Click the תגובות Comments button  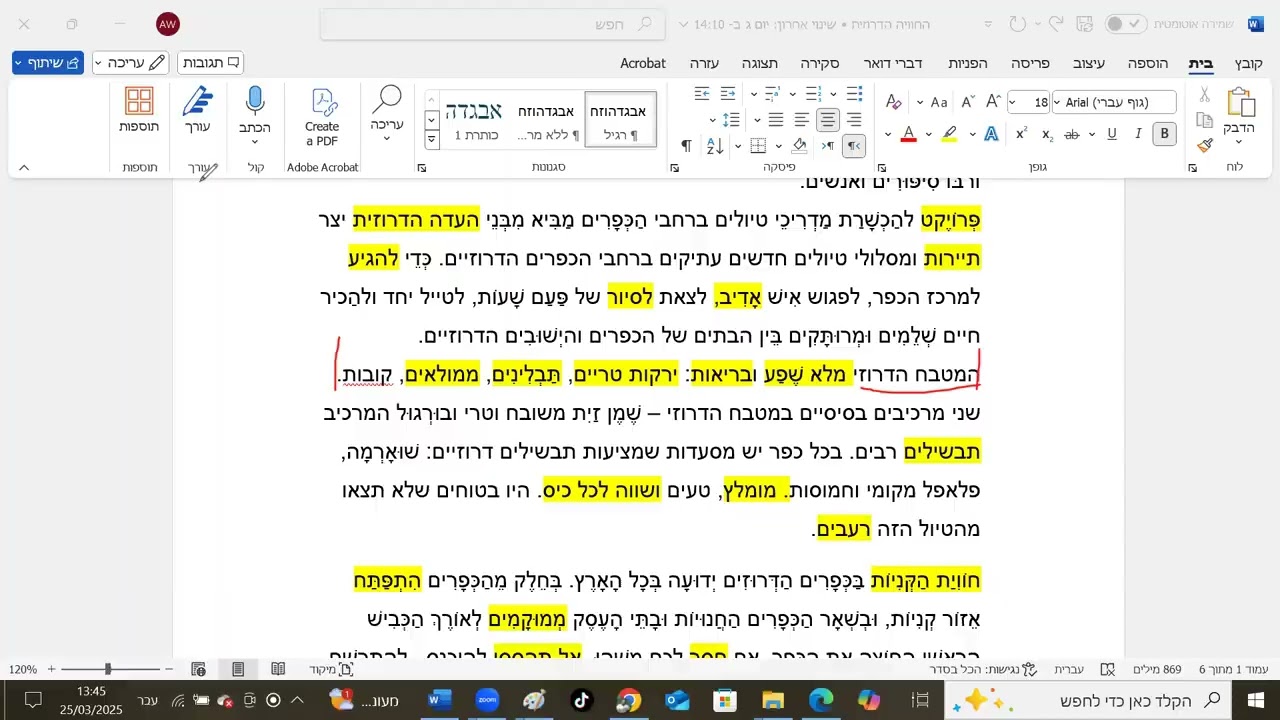pyautogui.click(x=211, y=63)
